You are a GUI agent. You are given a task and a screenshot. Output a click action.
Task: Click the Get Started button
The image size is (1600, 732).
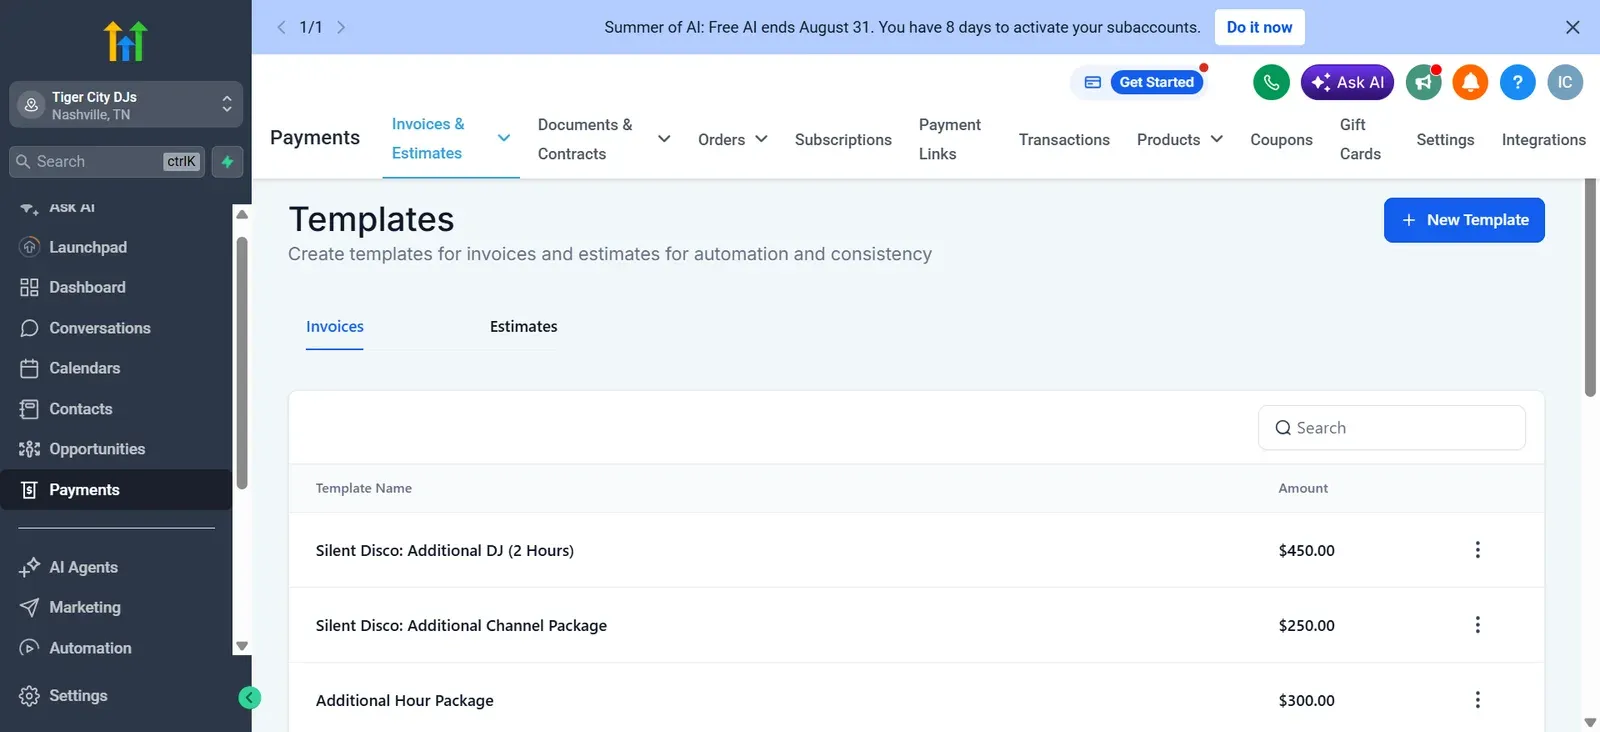pyautogui.click(x=1156, y=82)
